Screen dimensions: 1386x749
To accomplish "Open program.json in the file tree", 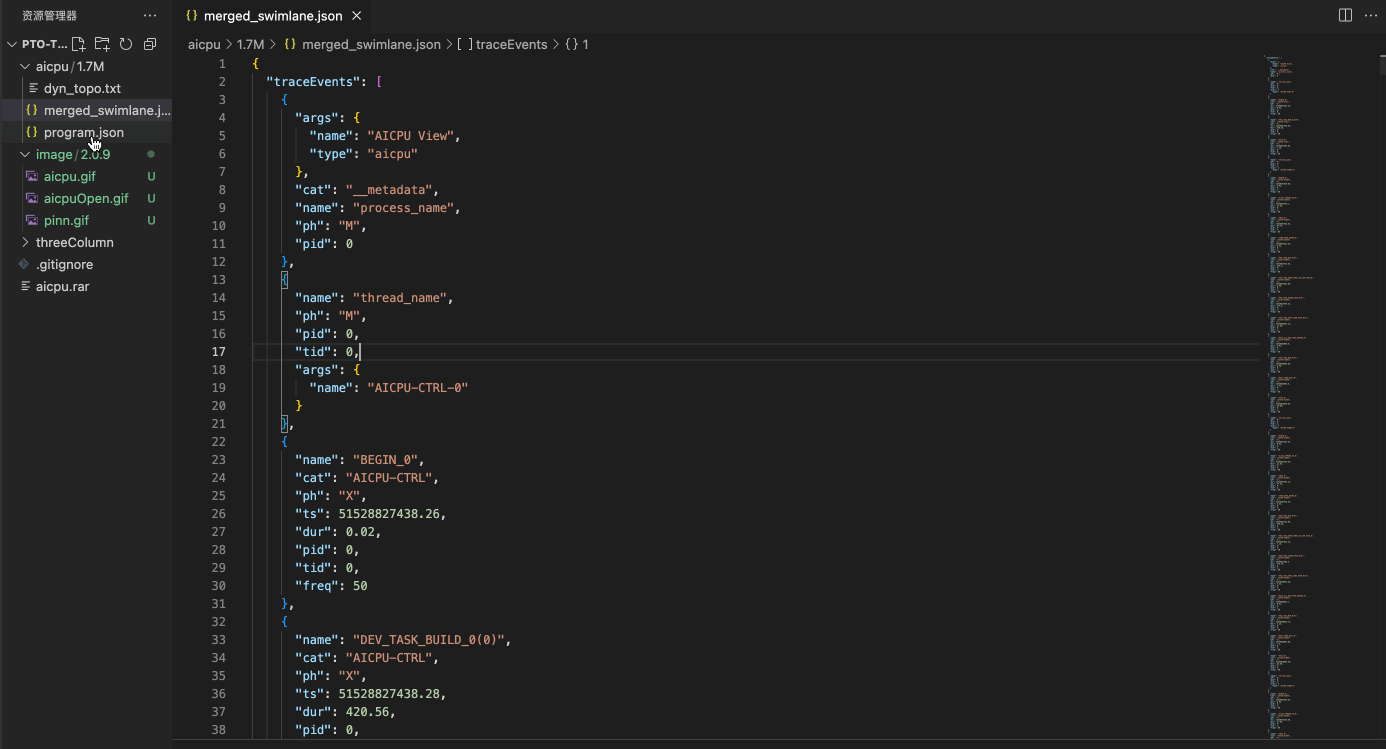I will pyautogui.click(x=84, y=132).
